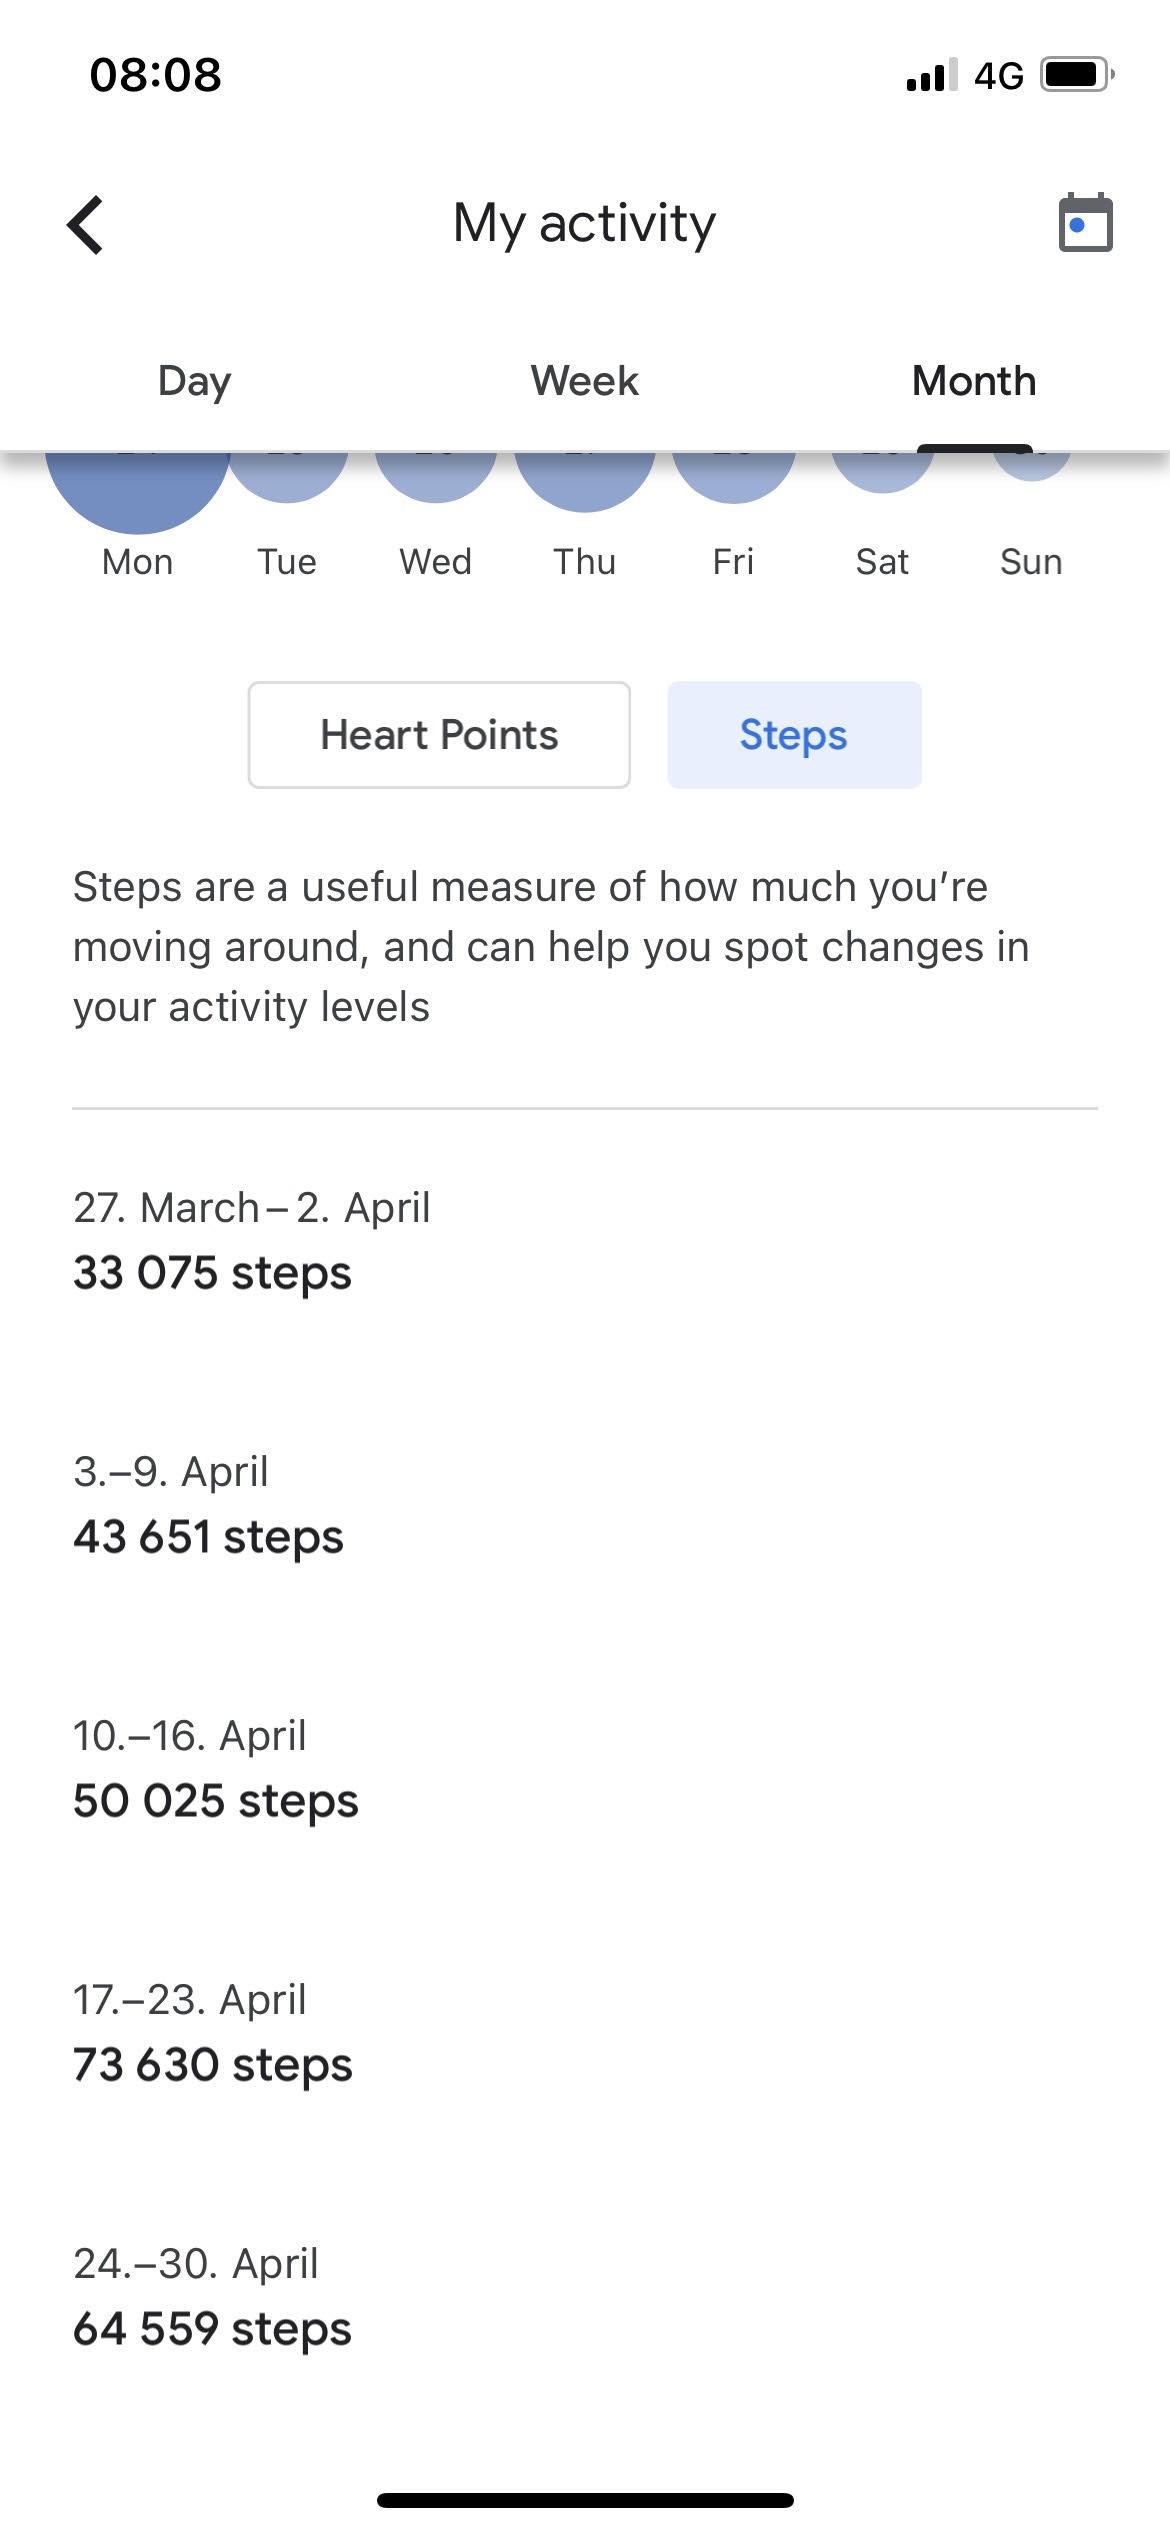Tap Monday's activity bubble
Image resolution: width=1170 pixels, height=2532 pixels.
[x=138, y=490]
